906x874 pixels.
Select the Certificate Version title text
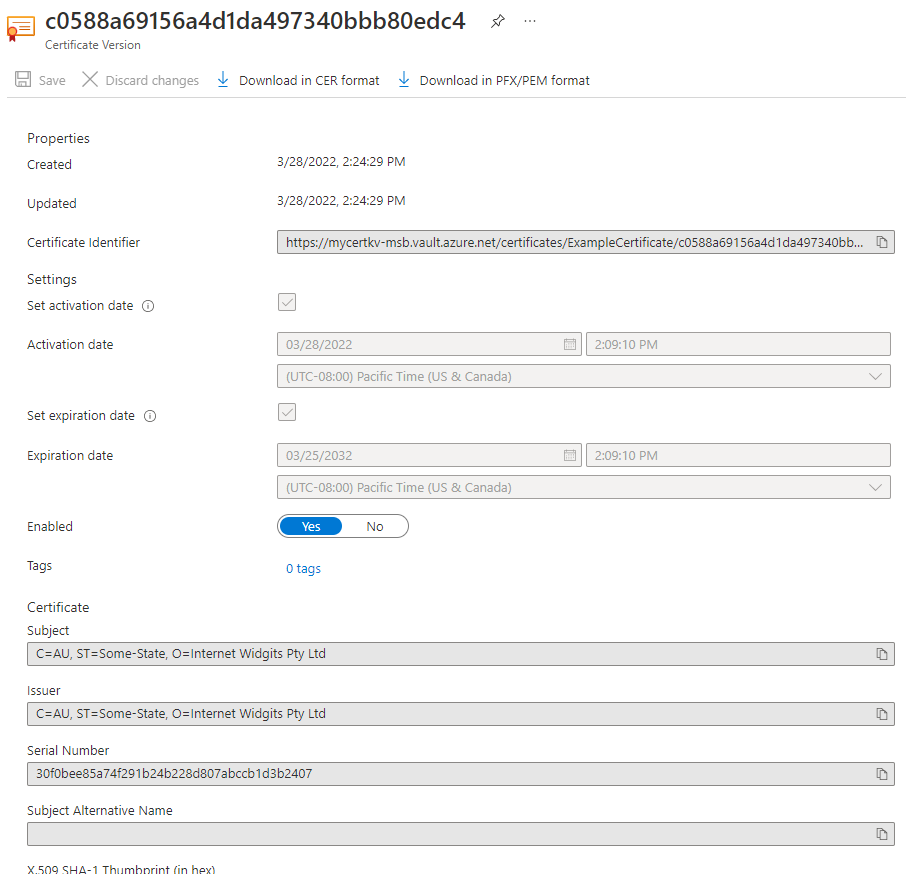coord(92,45)
